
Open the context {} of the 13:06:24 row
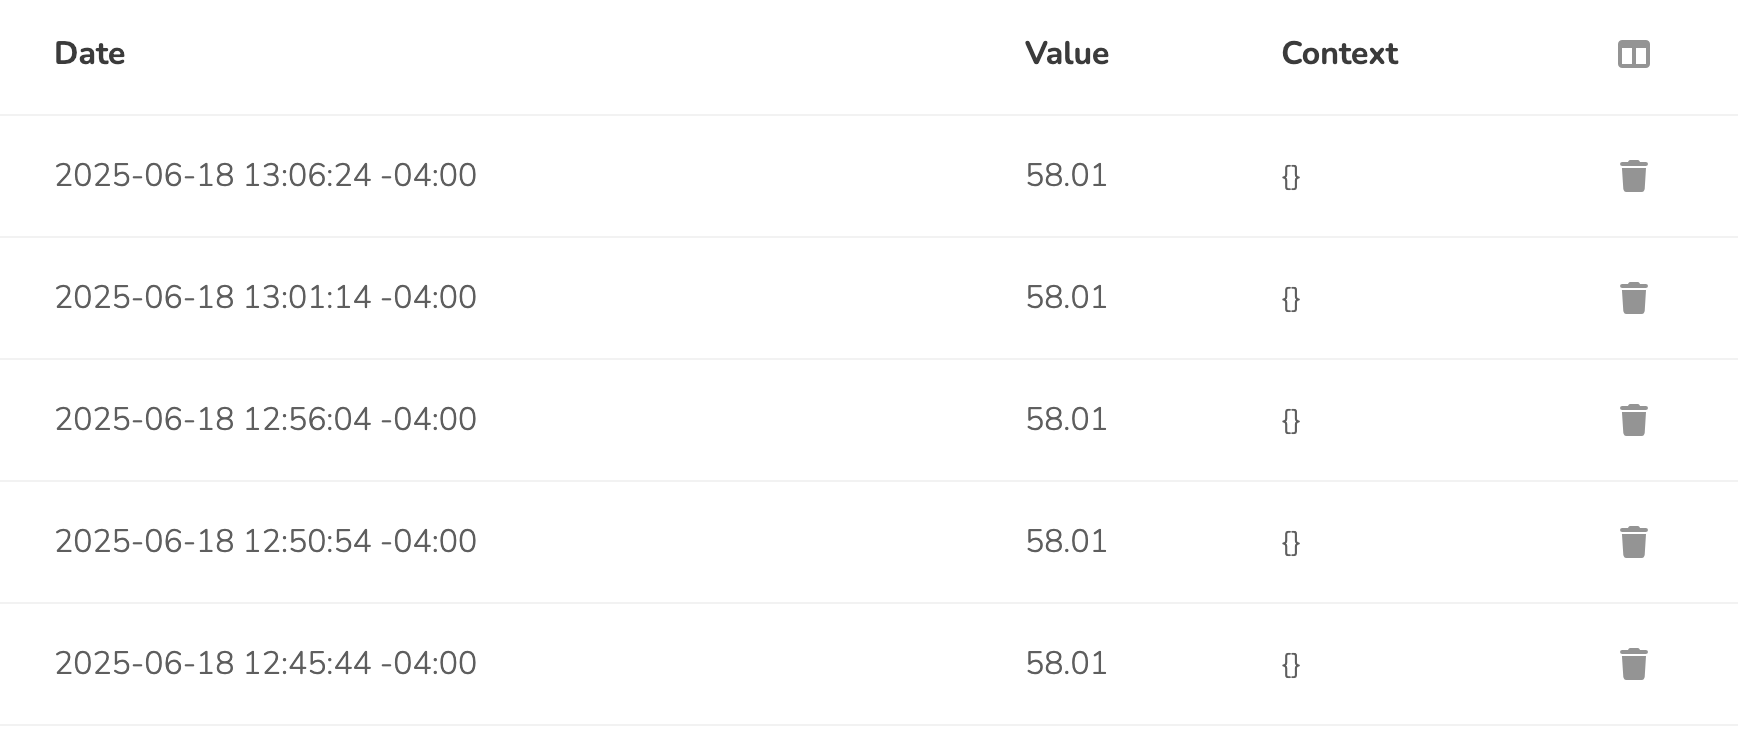point(1291,177)
